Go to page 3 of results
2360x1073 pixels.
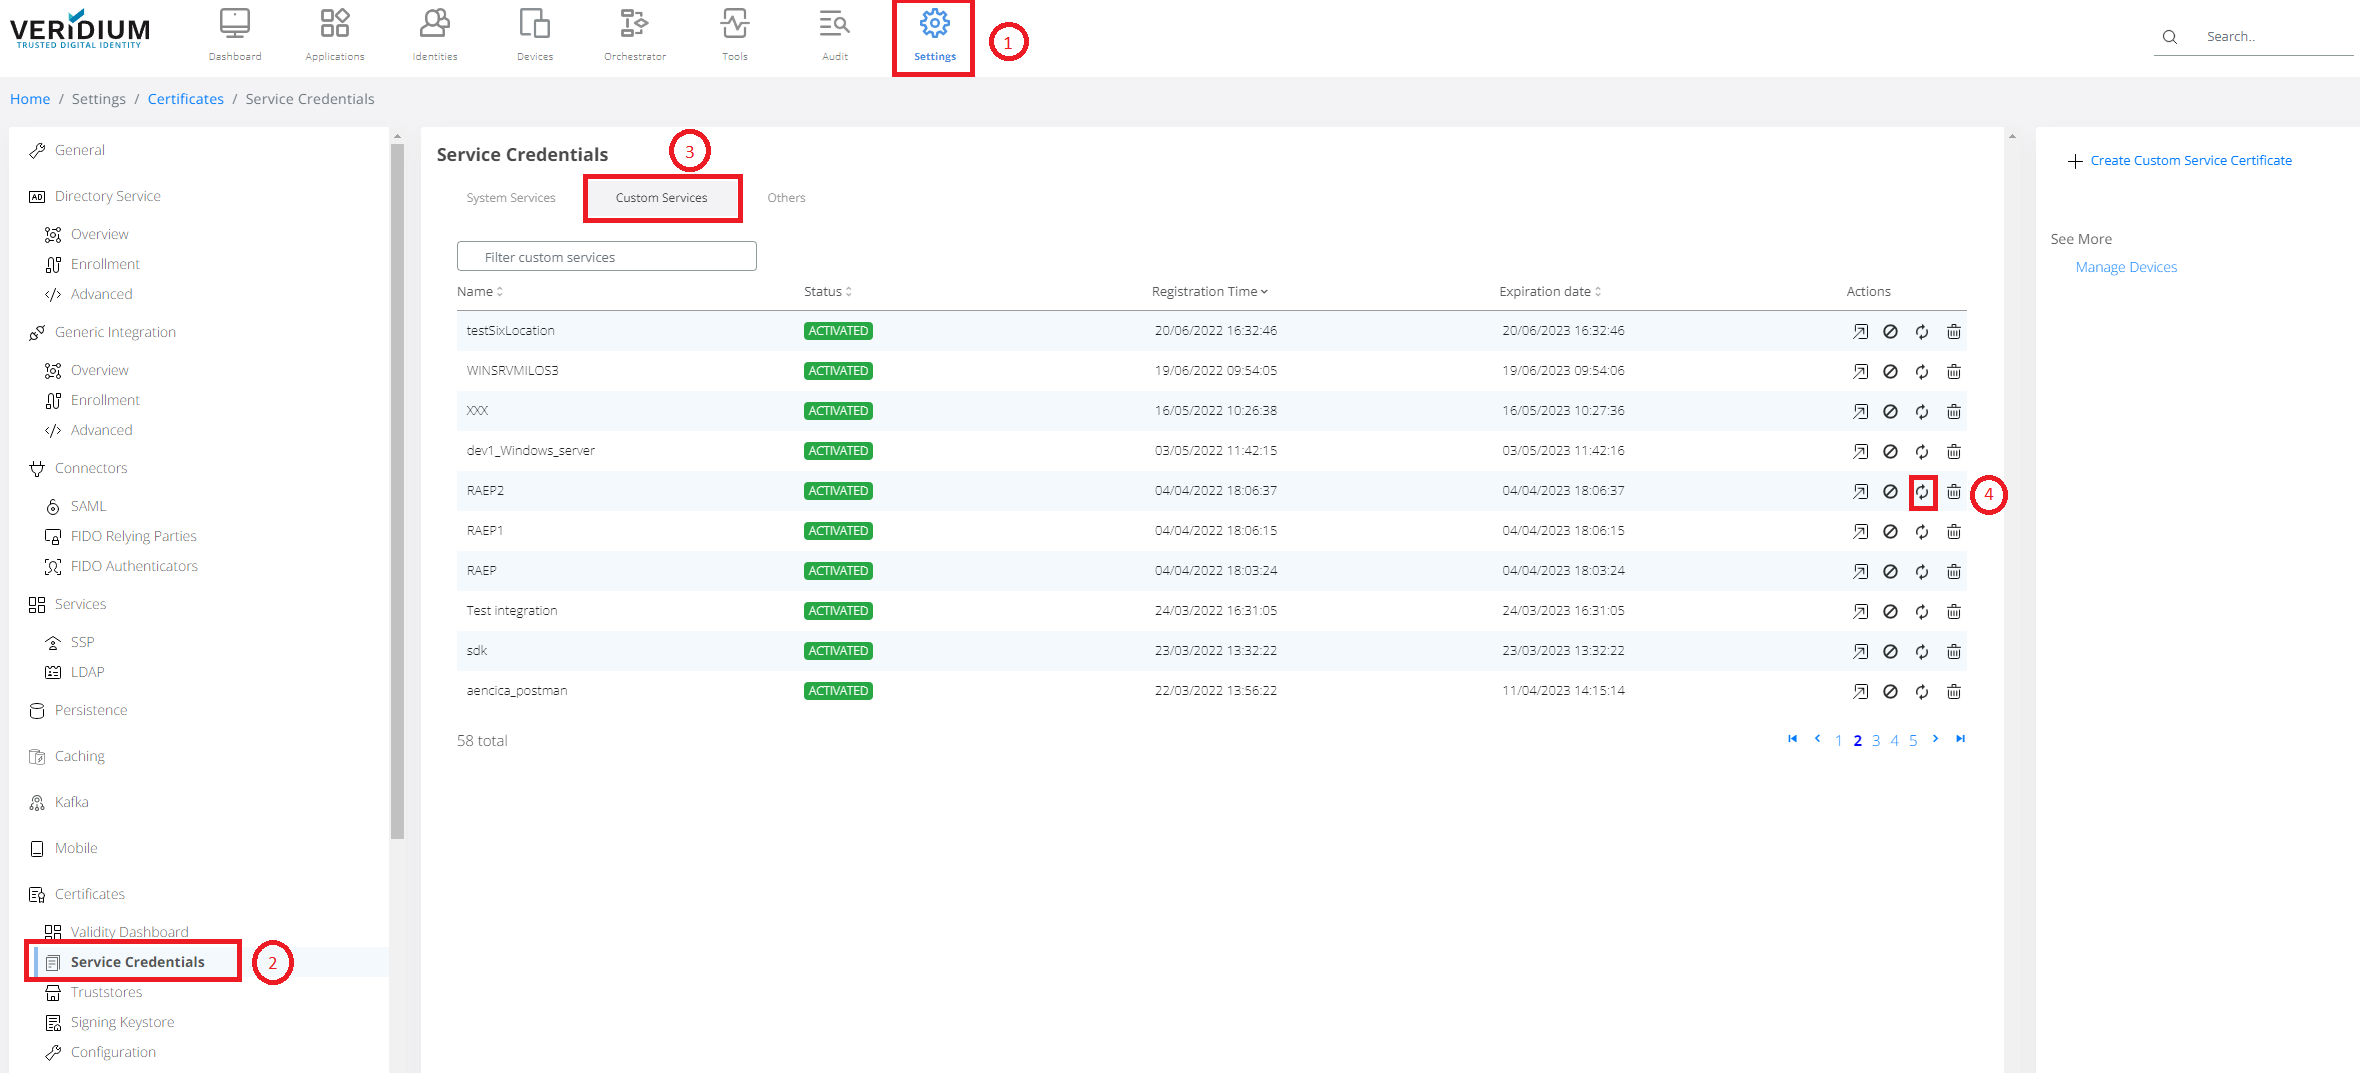point(1876,741)
